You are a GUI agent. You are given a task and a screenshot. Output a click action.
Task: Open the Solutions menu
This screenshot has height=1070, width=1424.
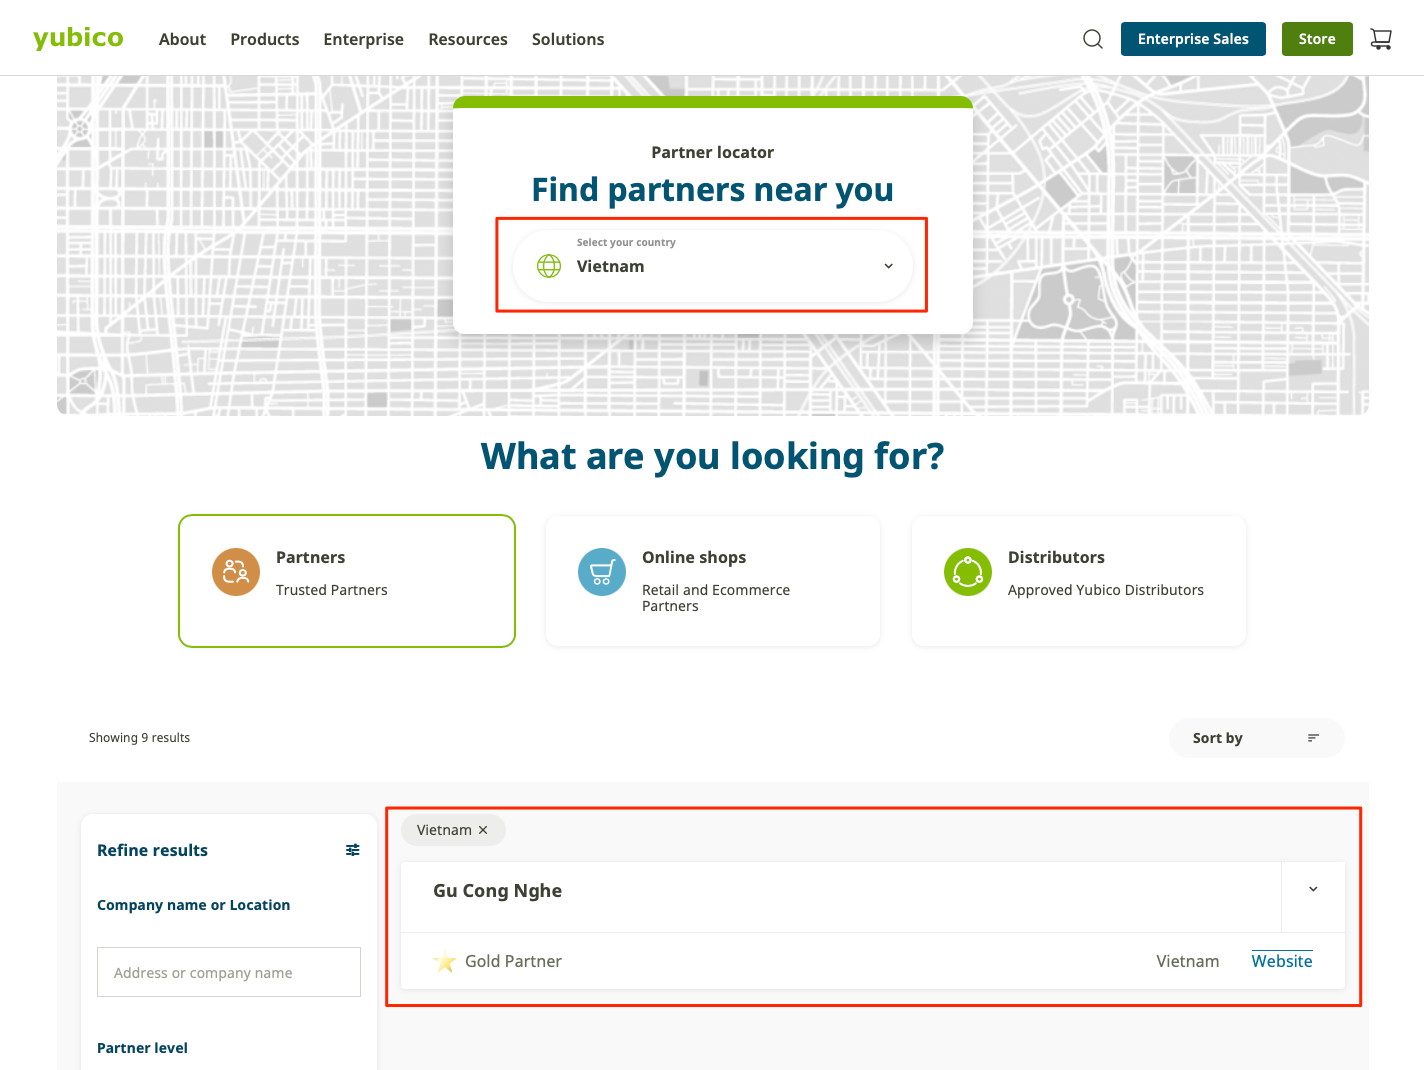pos(568,39)
